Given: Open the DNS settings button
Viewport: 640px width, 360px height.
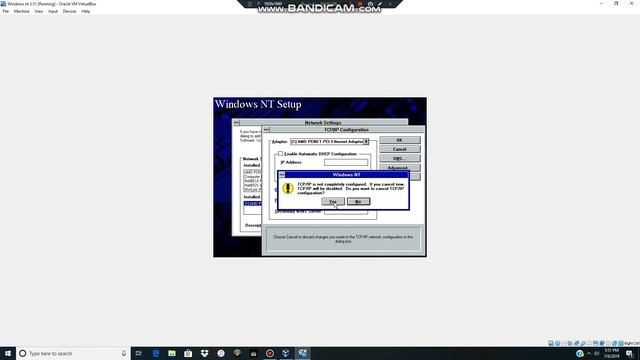Looking at the screenshot, I should (400, 158).
